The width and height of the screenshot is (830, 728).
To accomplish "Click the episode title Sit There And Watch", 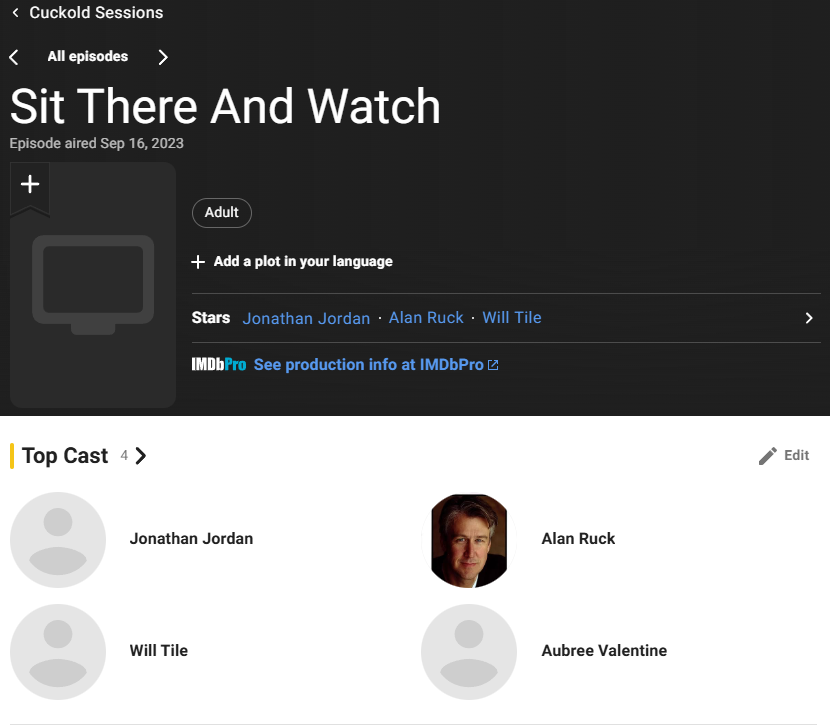I will coord(225,106).
